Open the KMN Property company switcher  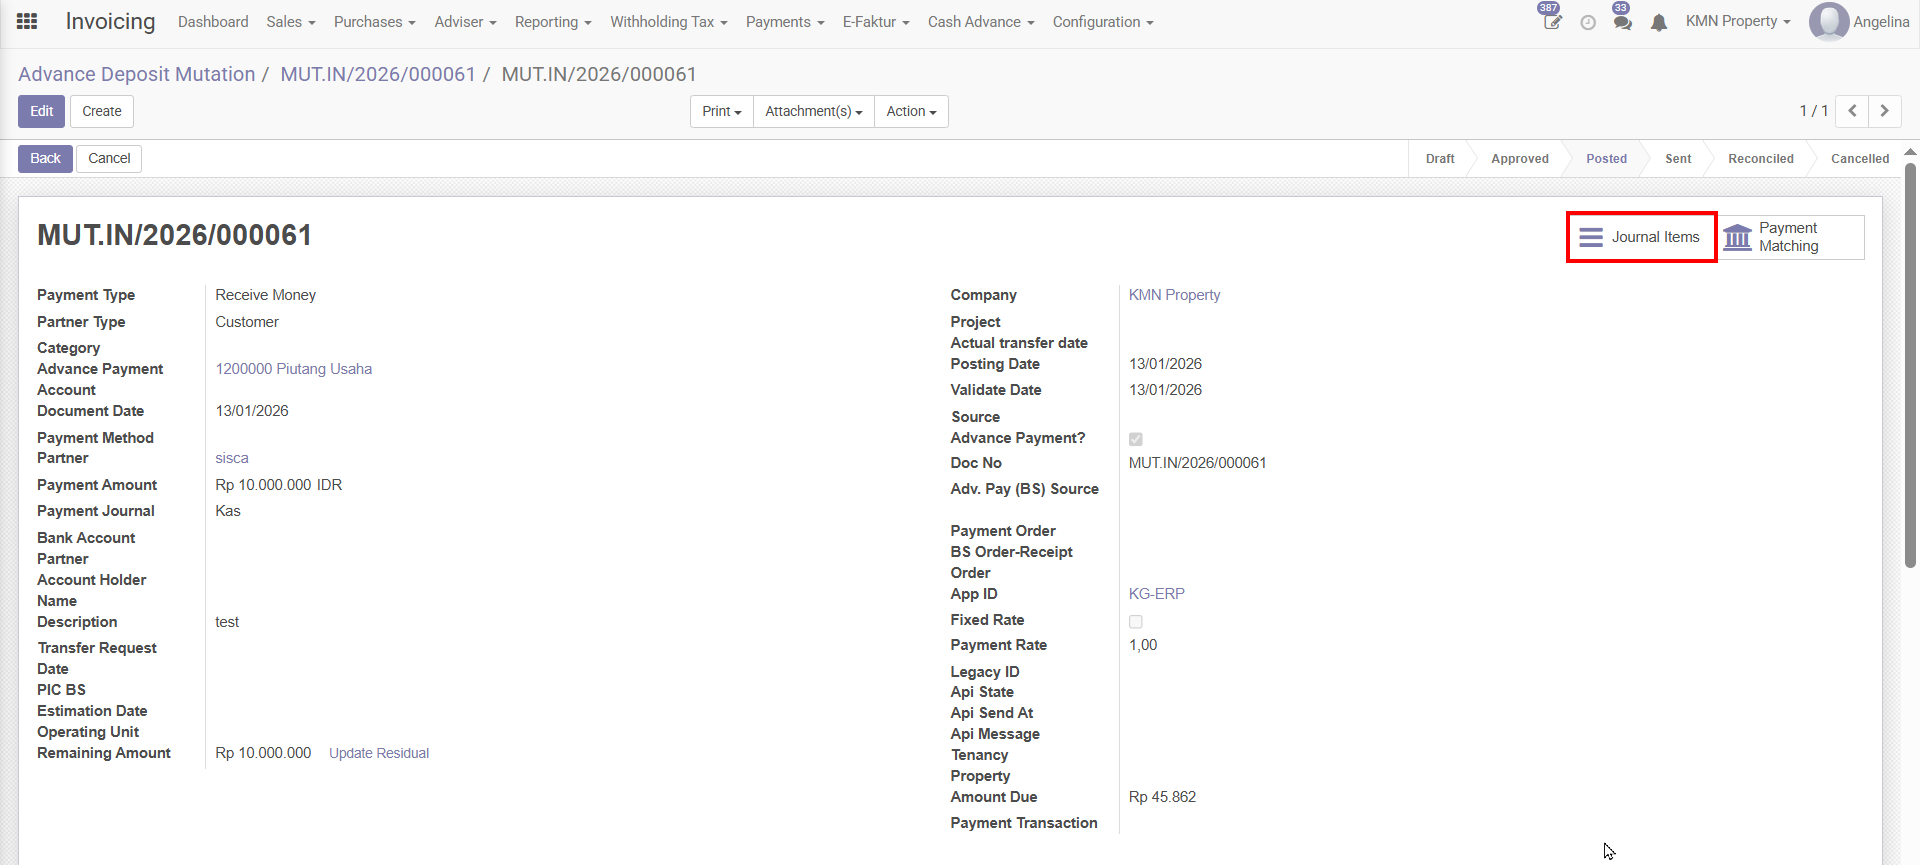coord(1738,22)
